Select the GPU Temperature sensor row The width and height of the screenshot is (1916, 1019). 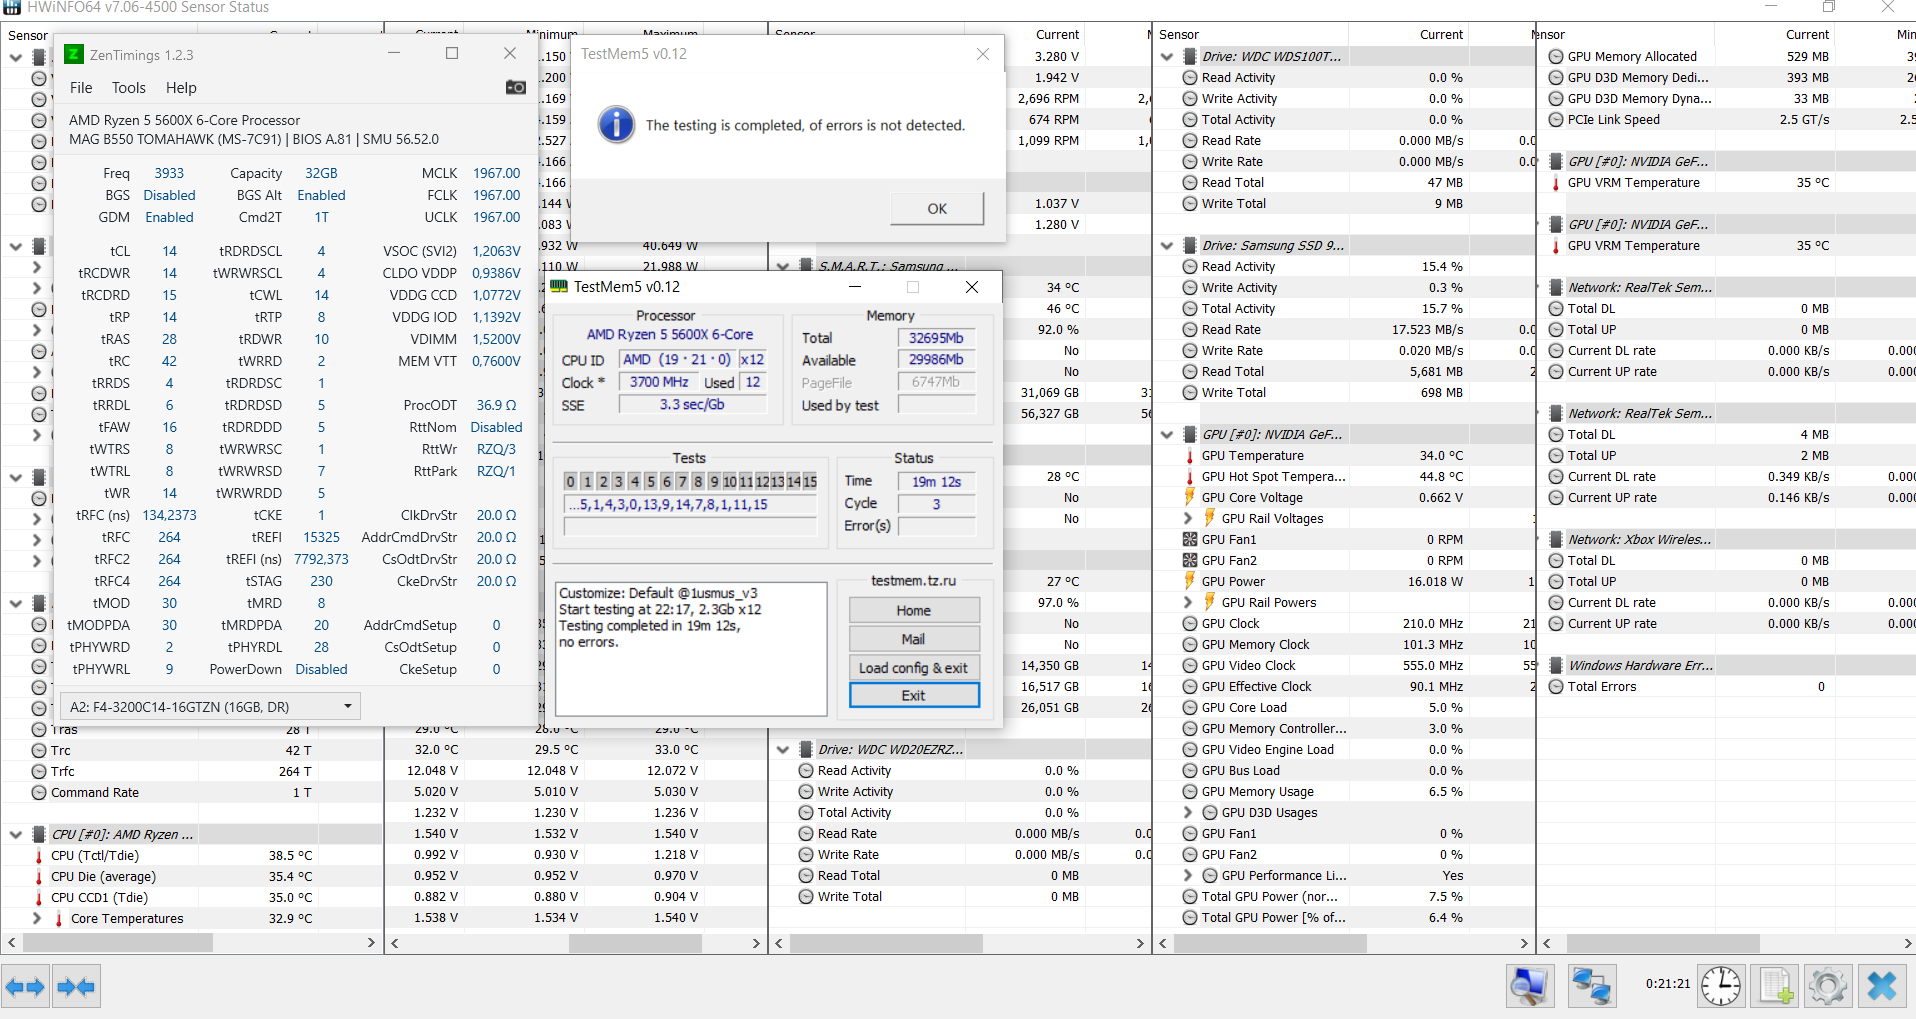pos(1252,456)
